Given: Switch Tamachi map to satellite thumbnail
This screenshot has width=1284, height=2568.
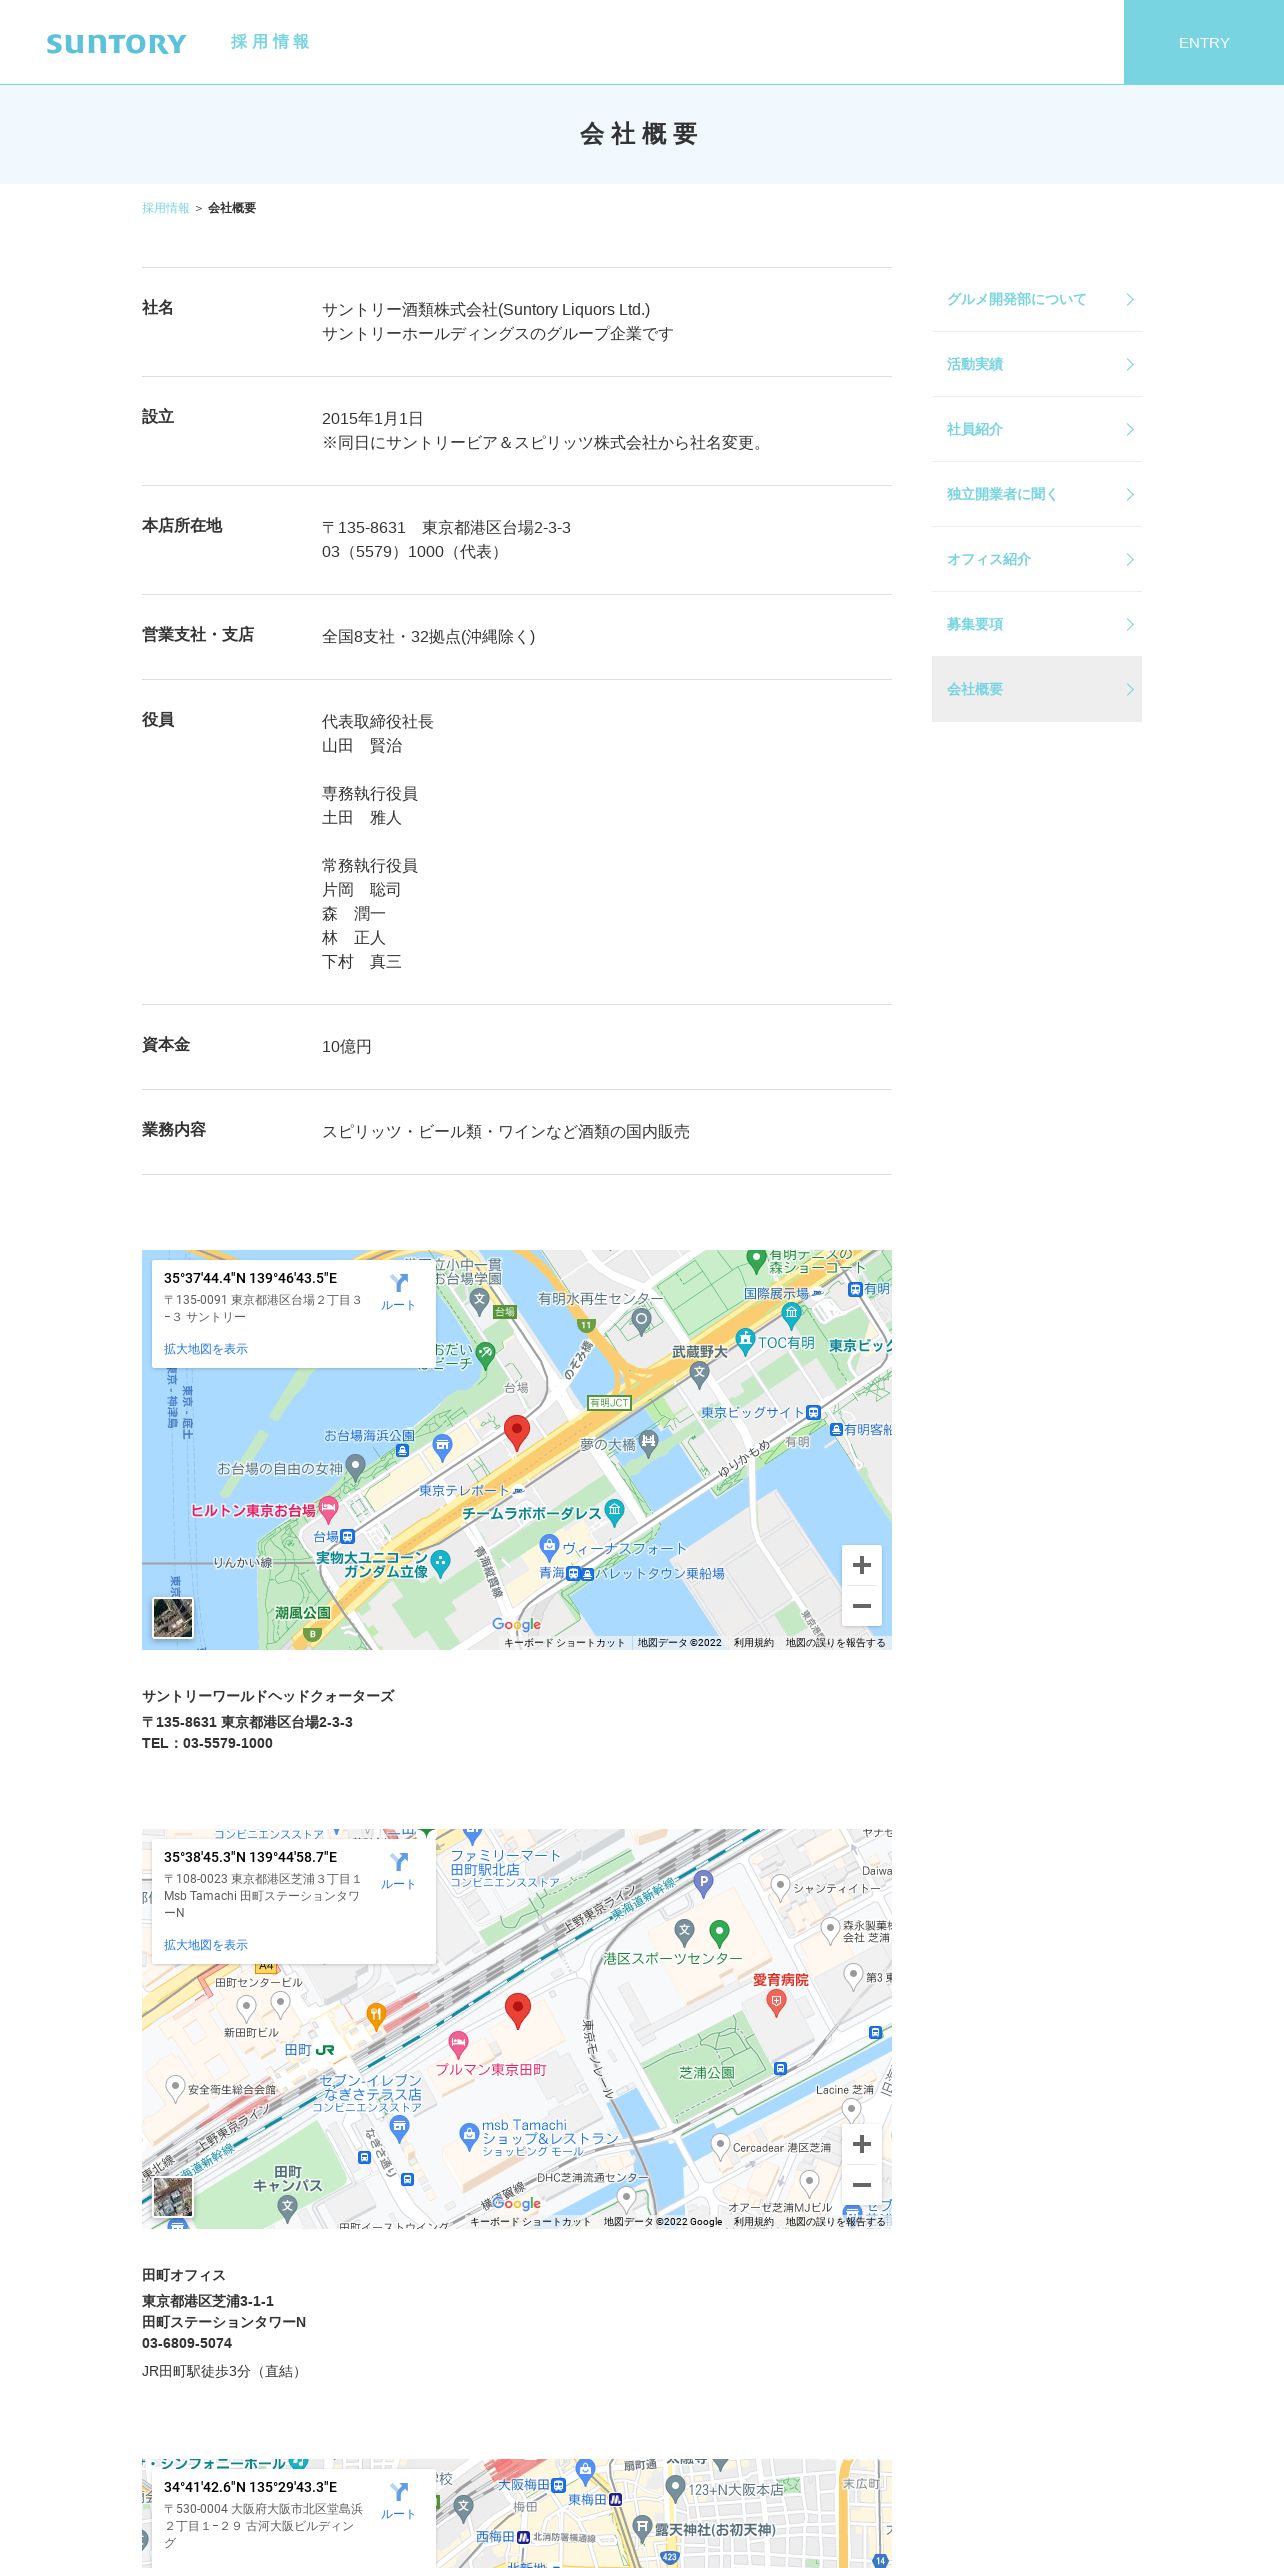Looking at the screenshot, I should (x=173, y=2197).
